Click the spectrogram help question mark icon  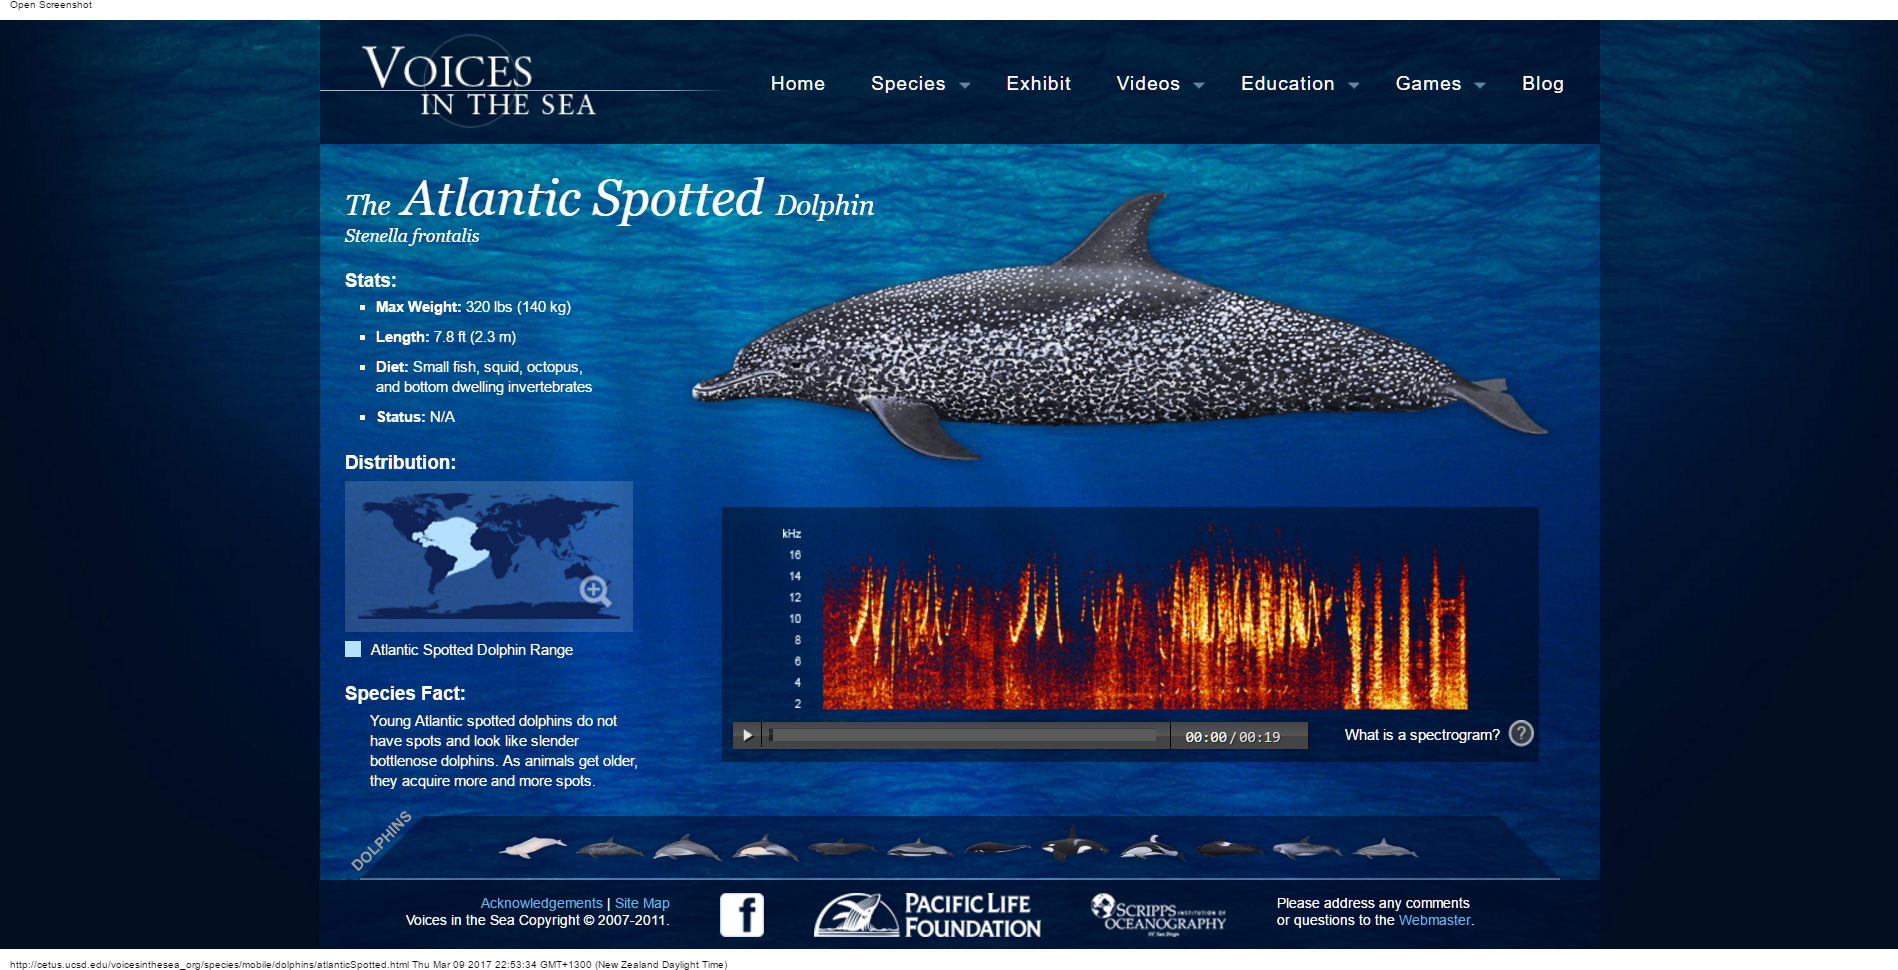[1520, 734]
